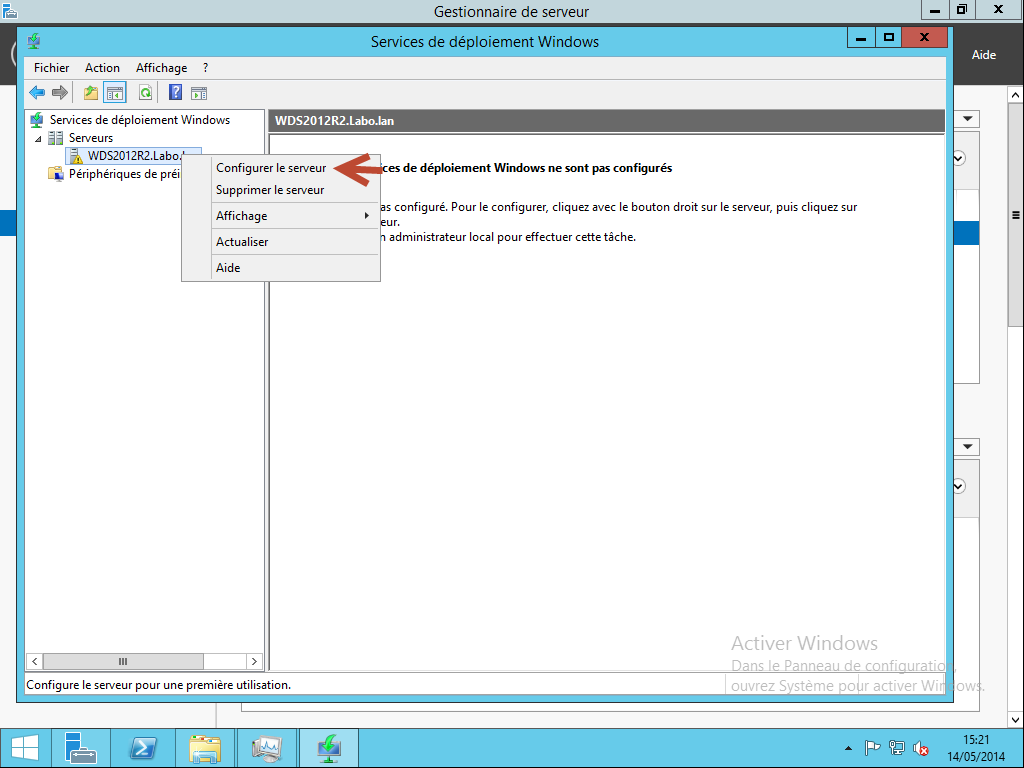Click the Refresh toolbar icon

[x=146, y=93]
